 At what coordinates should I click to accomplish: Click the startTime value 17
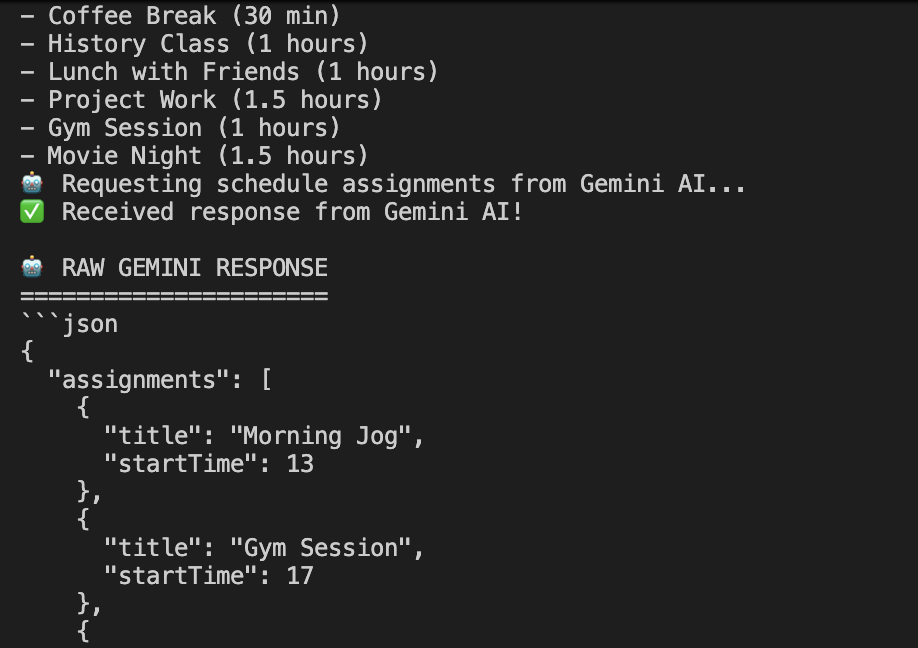(299, 576)
